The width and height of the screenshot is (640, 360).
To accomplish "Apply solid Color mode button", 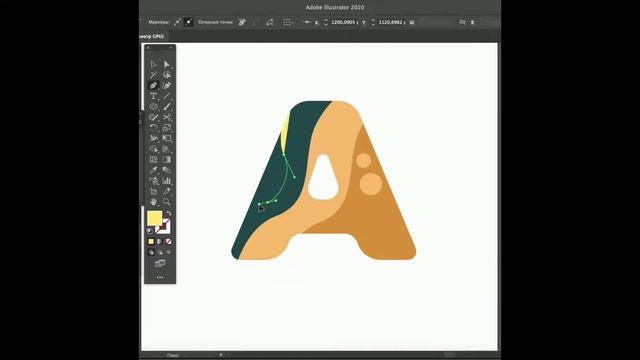I will pyautogui.click(x=151, y=242).
